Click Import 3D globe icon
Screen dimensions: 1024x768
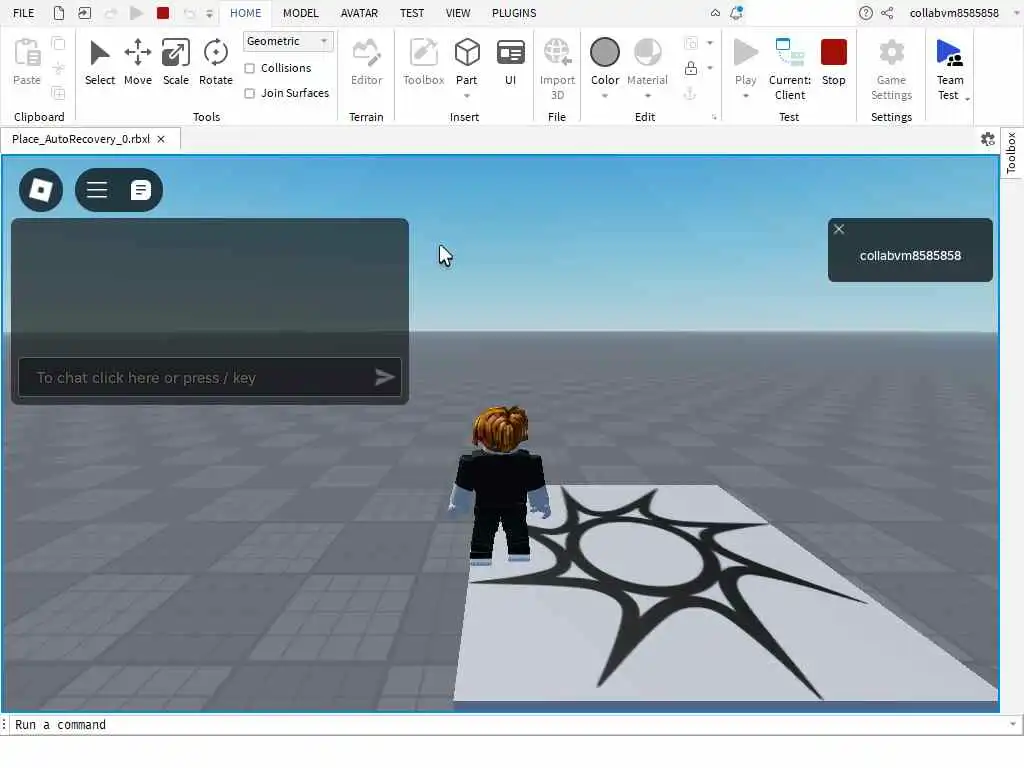557,54
